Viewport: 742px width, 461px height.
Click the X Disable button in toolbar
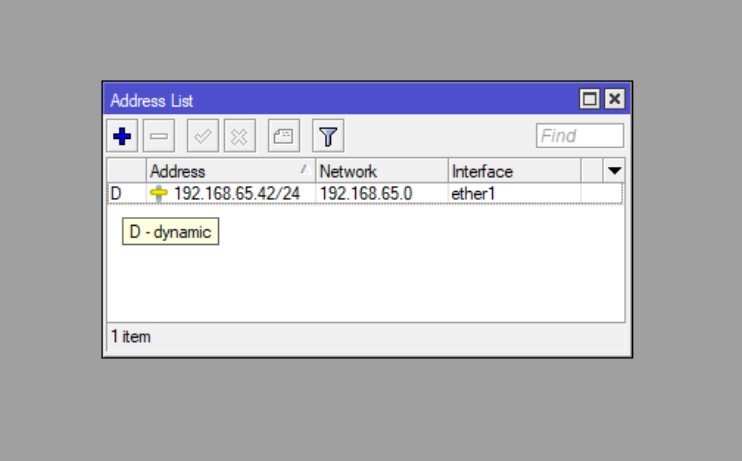pyautogui.click(x=239, y=136)
